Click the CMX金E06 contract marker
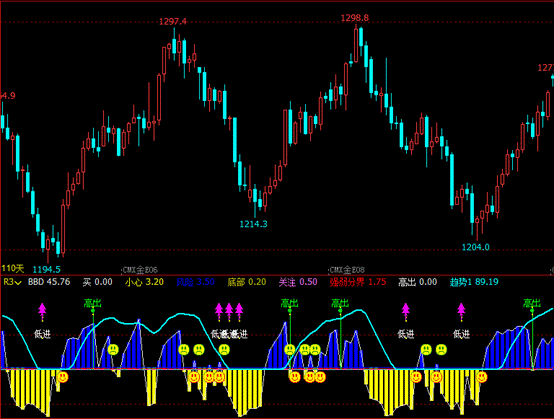The height and width of the screenshot is (419, 554). point(140,270)
